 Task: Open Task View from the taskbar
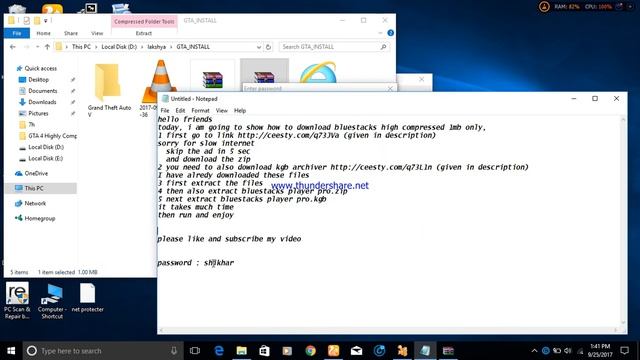195,351
